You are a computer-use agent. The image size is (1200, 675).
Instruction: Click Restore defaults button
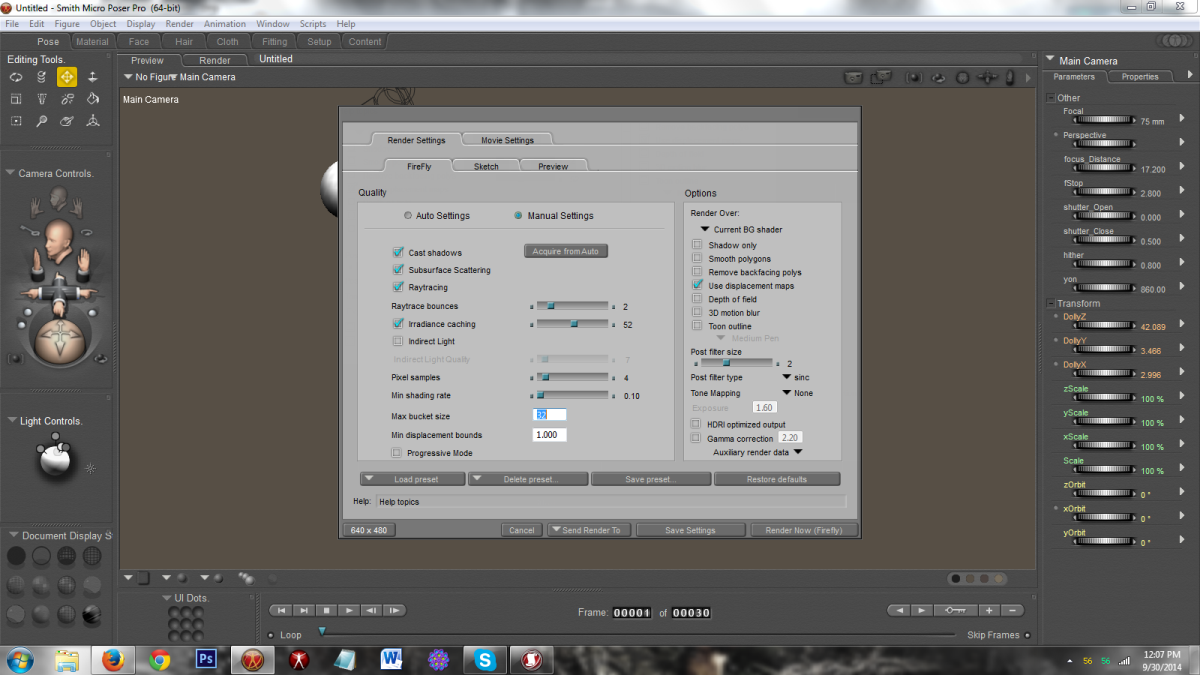coord(777,479)
